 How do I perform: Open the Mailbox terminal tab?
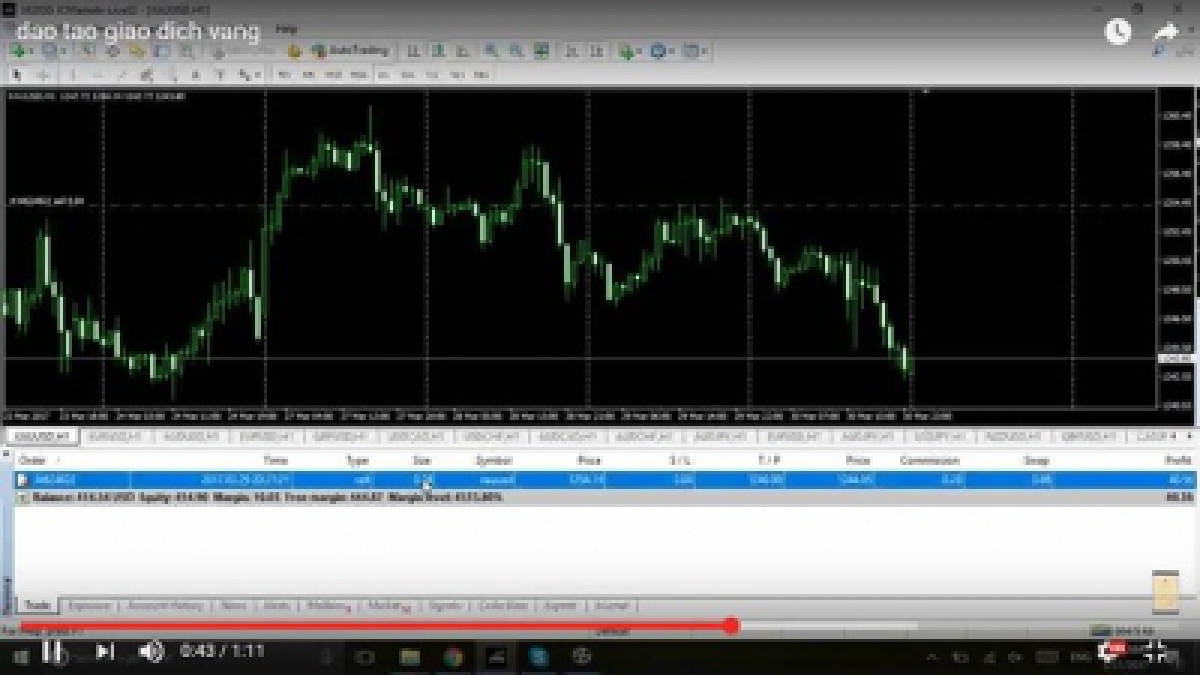point(329,606)
